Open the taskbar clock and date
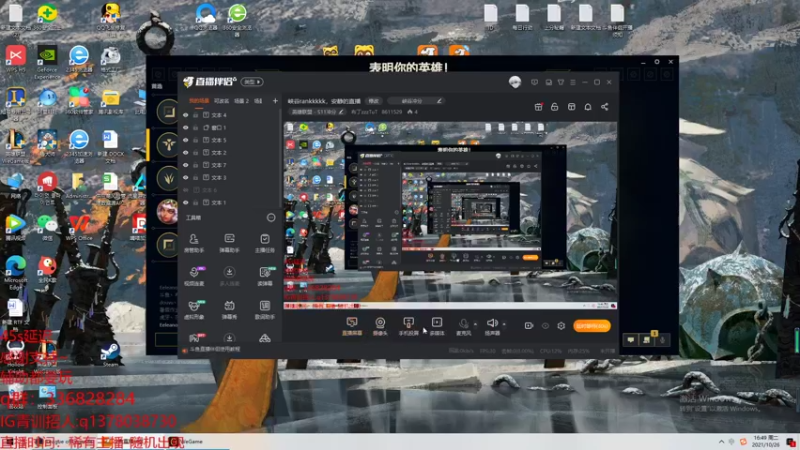Screen dimensions: 800x450 point(767,441)
